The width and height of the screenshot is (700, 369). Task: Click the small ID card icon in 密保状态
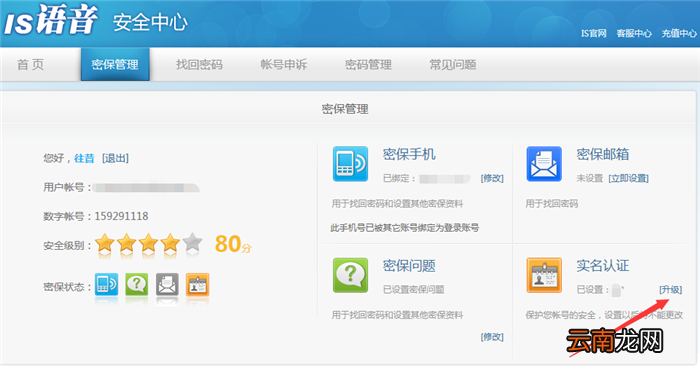tap(197, 284)
